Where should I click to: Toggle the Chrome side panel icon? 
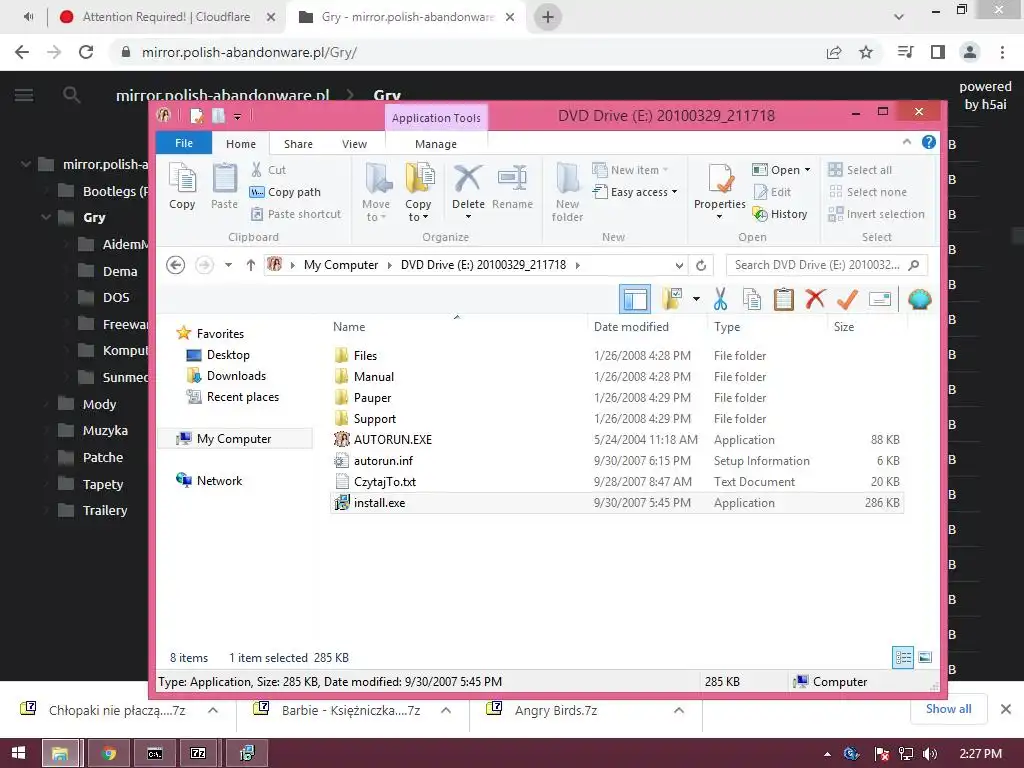pos(938,52)
